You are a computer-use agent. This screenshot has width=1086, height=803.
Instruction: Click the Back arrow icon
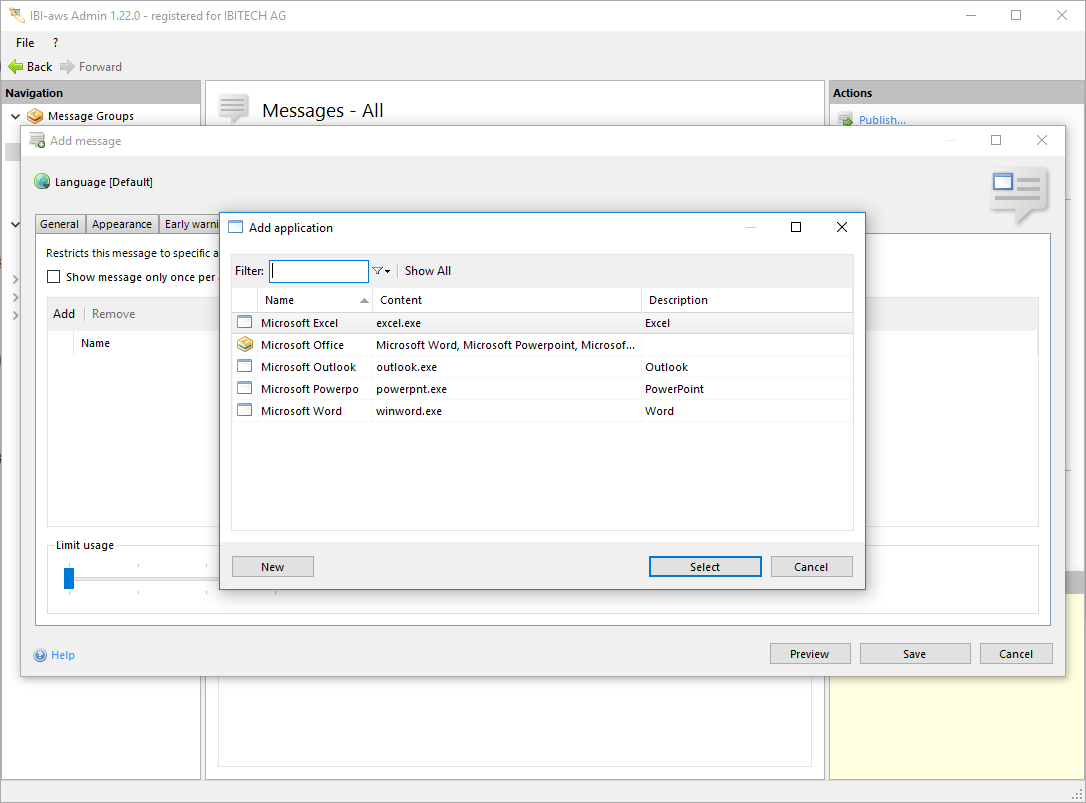pos(16,67)
